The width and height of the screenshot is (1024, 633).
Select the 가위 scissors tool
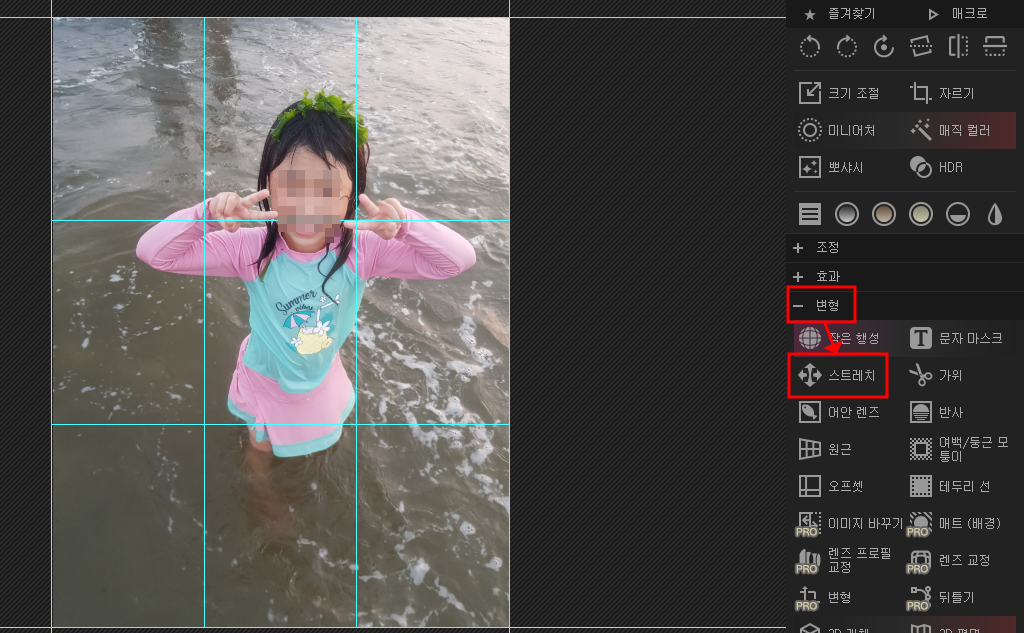point(936,375)
